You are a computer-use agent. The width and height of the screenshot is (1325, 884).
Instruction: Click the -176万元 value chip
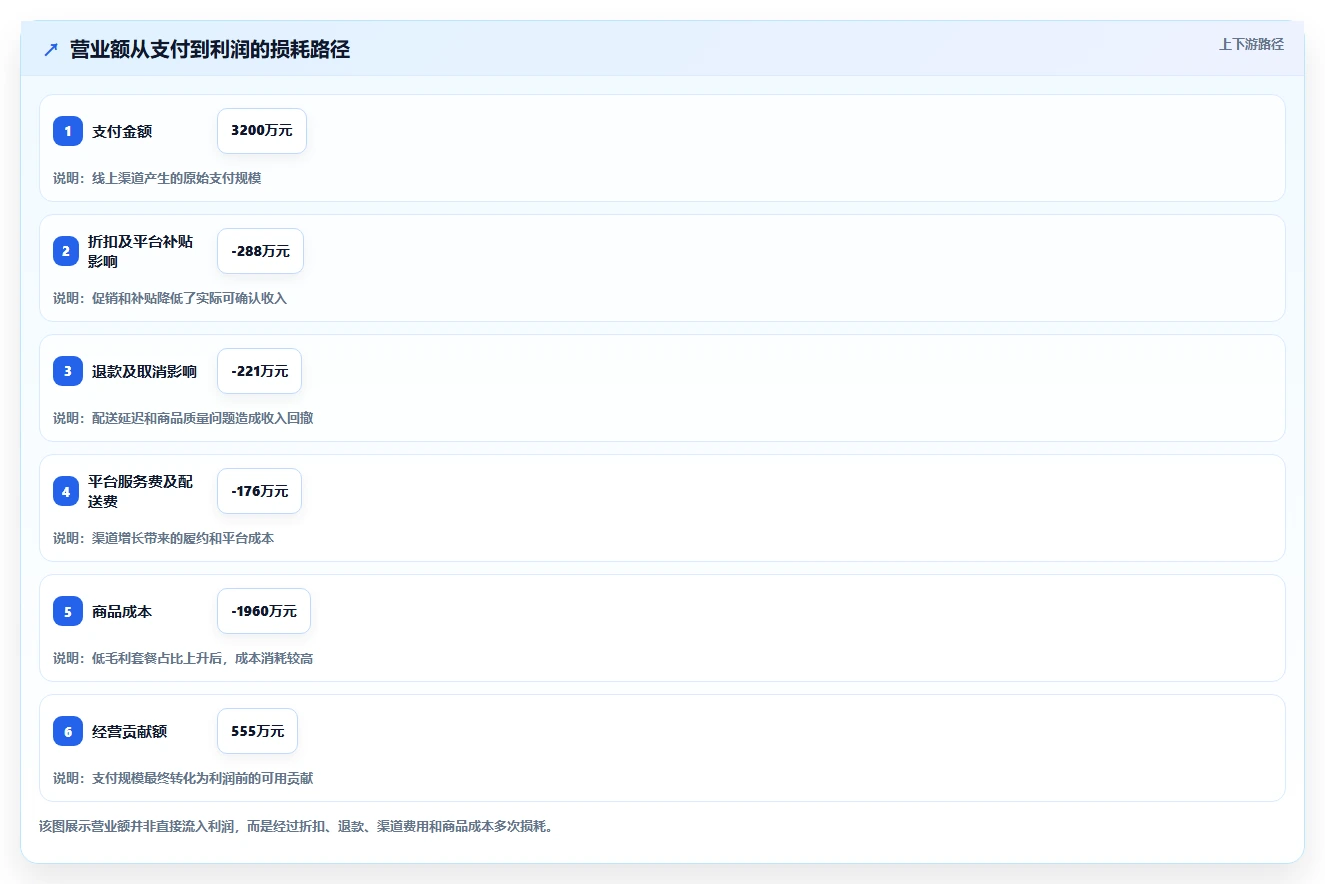pyautogui.click(x=259, y=491)
